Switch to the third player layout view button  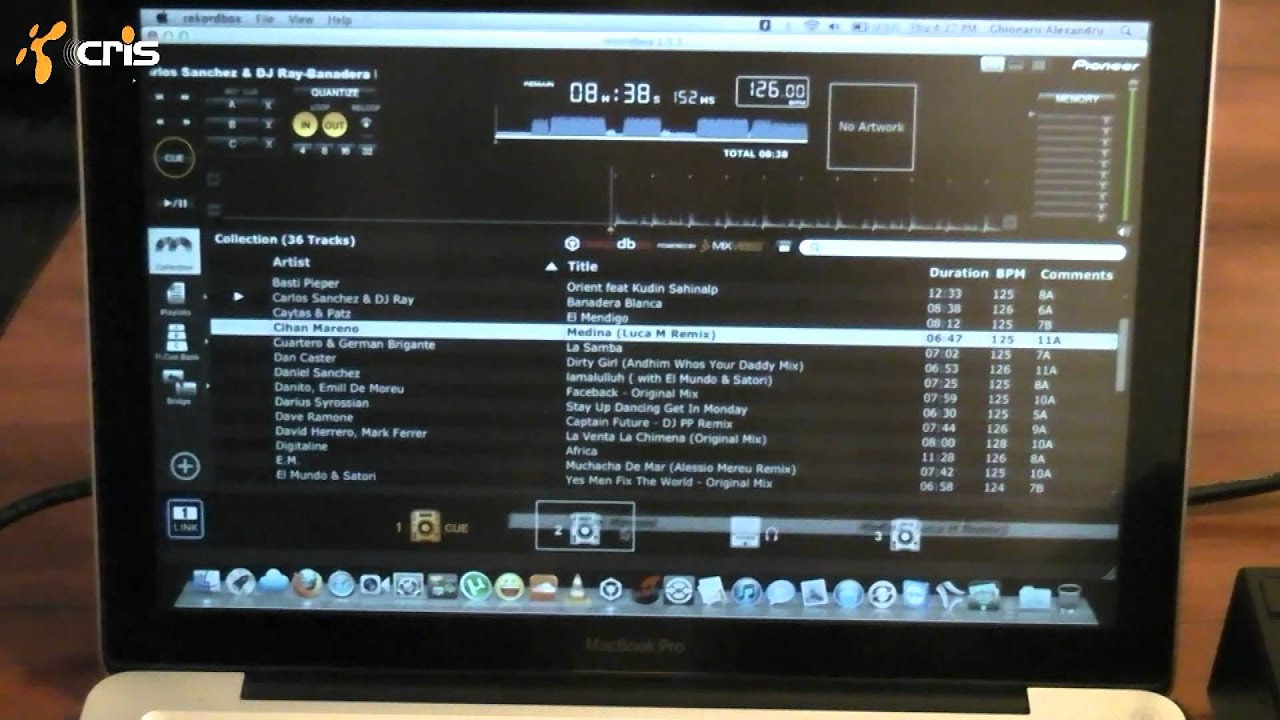coord(1039,65)
